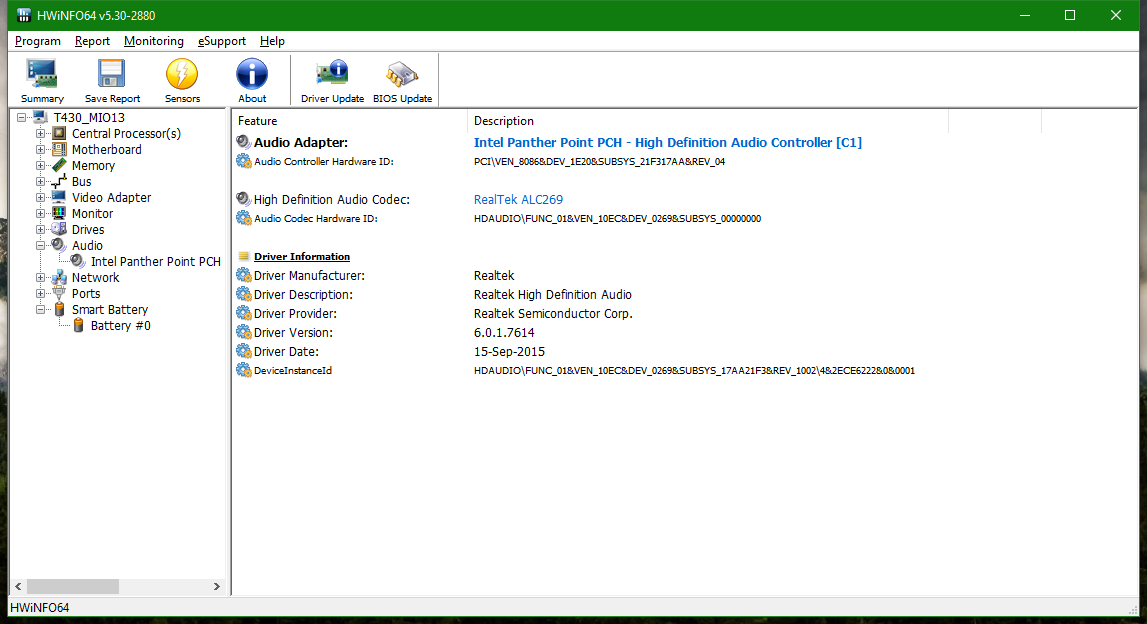Expand the Memory node
The image size is (1147, 624).
tap(41, 165)
